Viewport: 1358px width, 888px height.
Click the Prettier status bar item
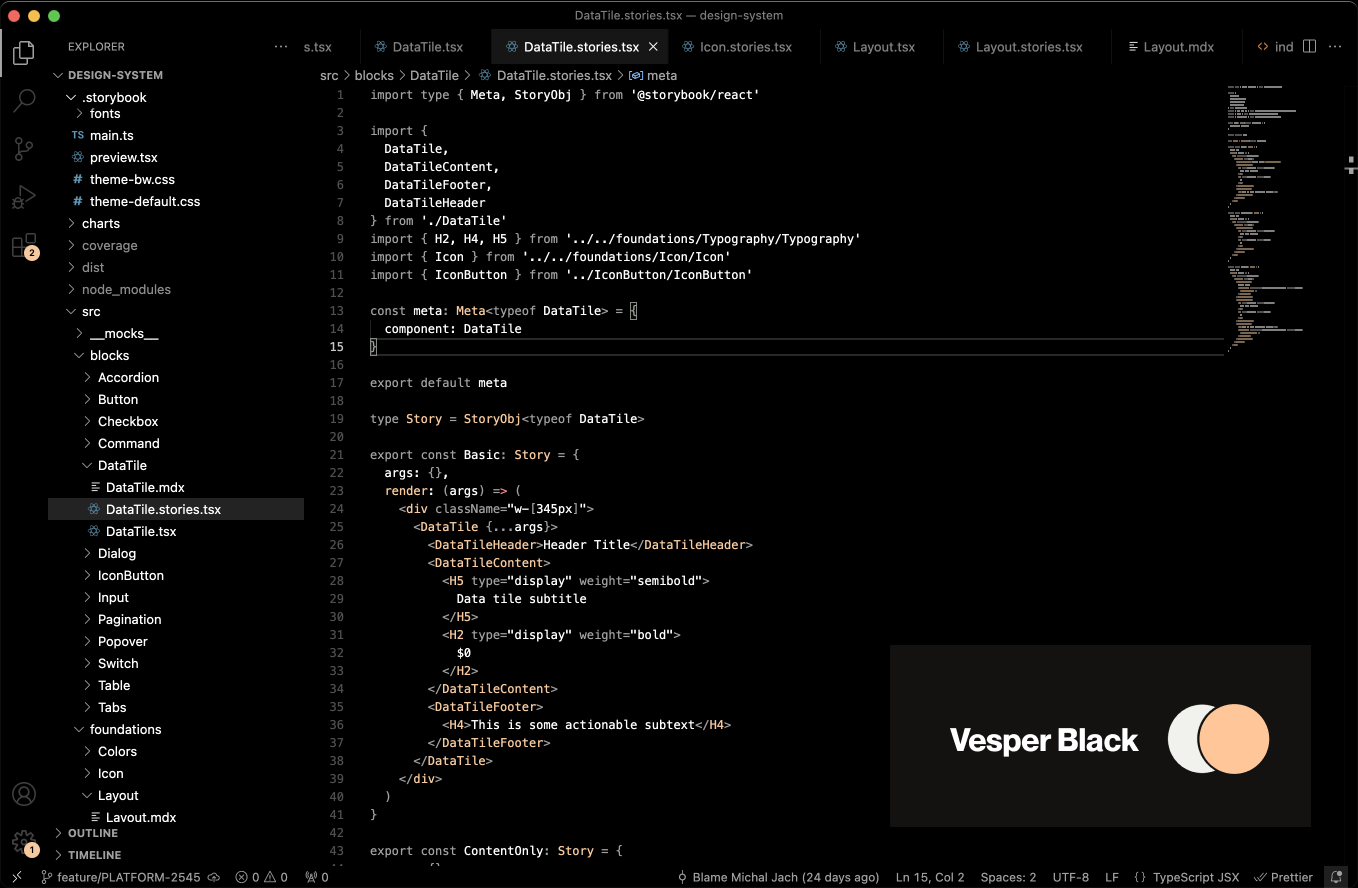[1284, 877]
